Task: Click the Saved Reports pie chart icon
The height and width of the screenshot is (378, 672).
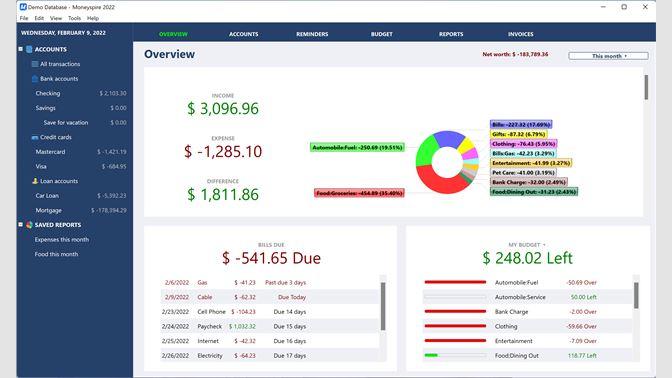Action: (x=29, y=225)
